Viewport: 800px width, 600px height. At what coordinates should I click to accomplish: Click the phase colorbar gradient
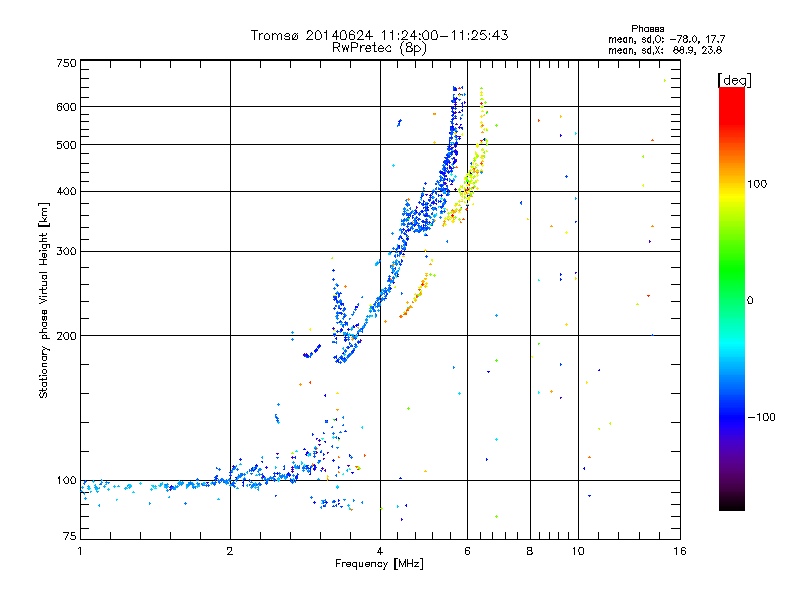[x=732, y=298]
